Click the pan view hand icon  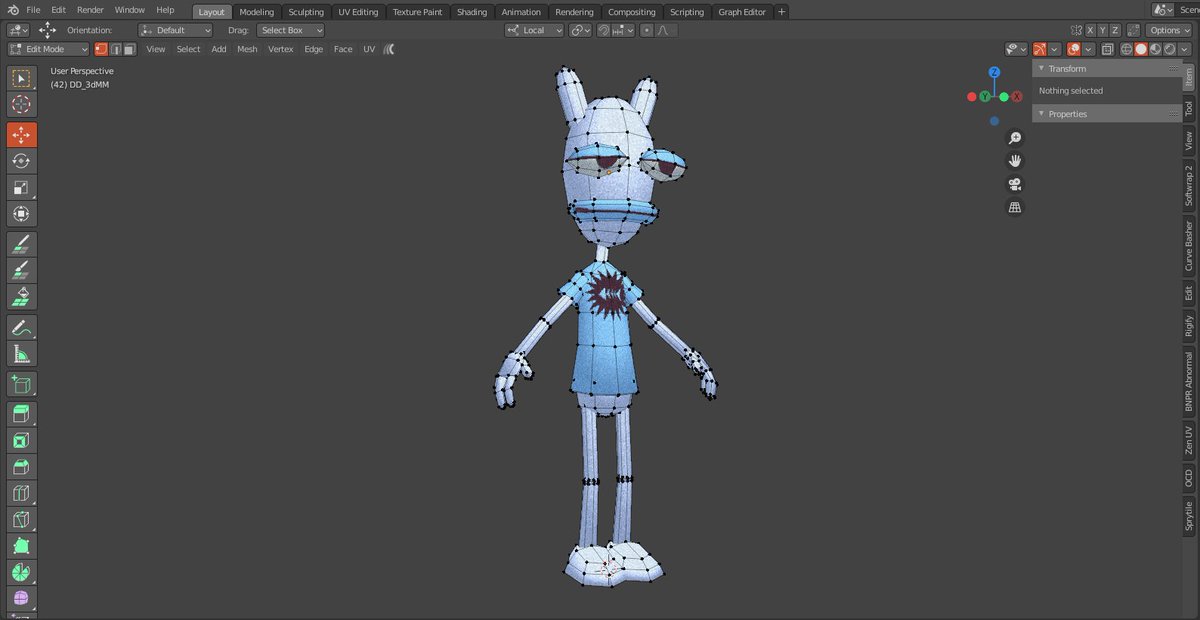coord(1015,161)
